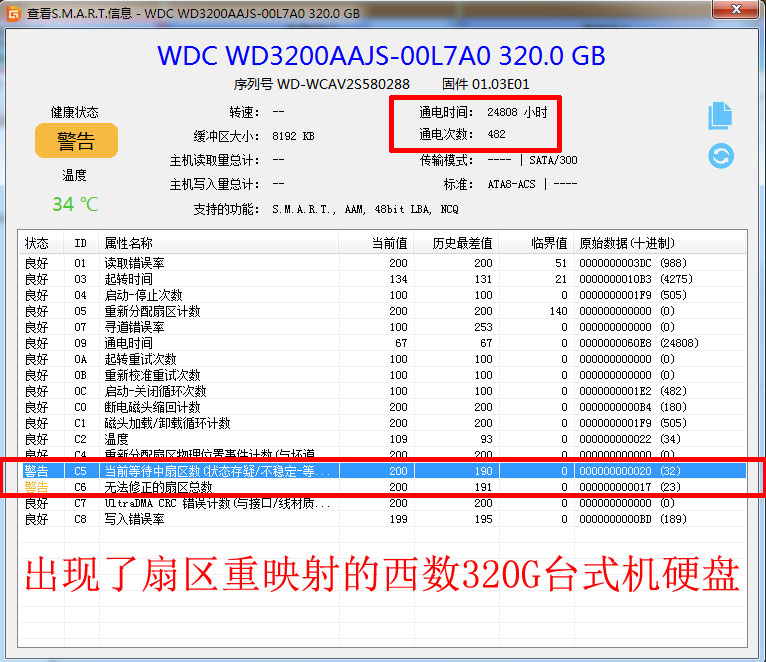
Task: Select the 重新校准重试次数 row
Action: coord(382,375)
